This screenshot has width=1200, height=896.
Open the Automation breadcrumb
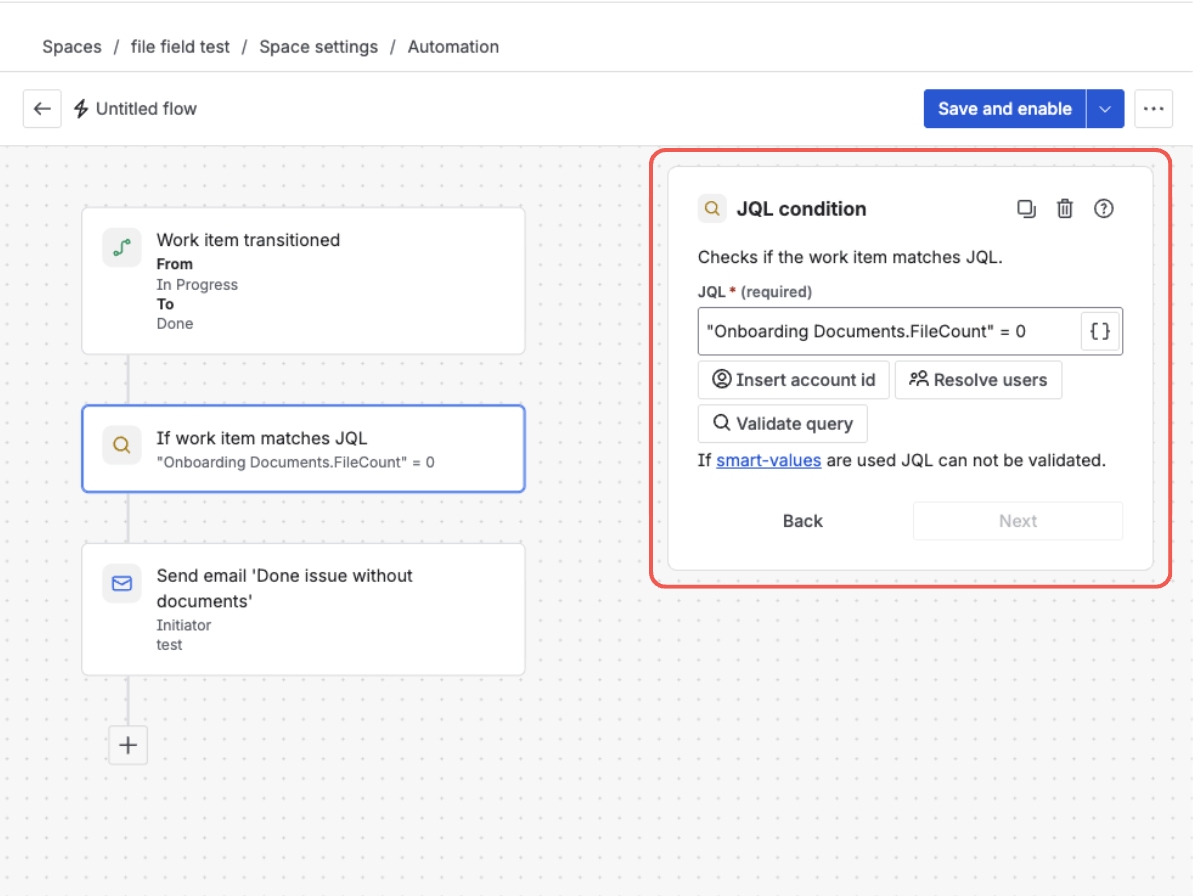(453, 47)
